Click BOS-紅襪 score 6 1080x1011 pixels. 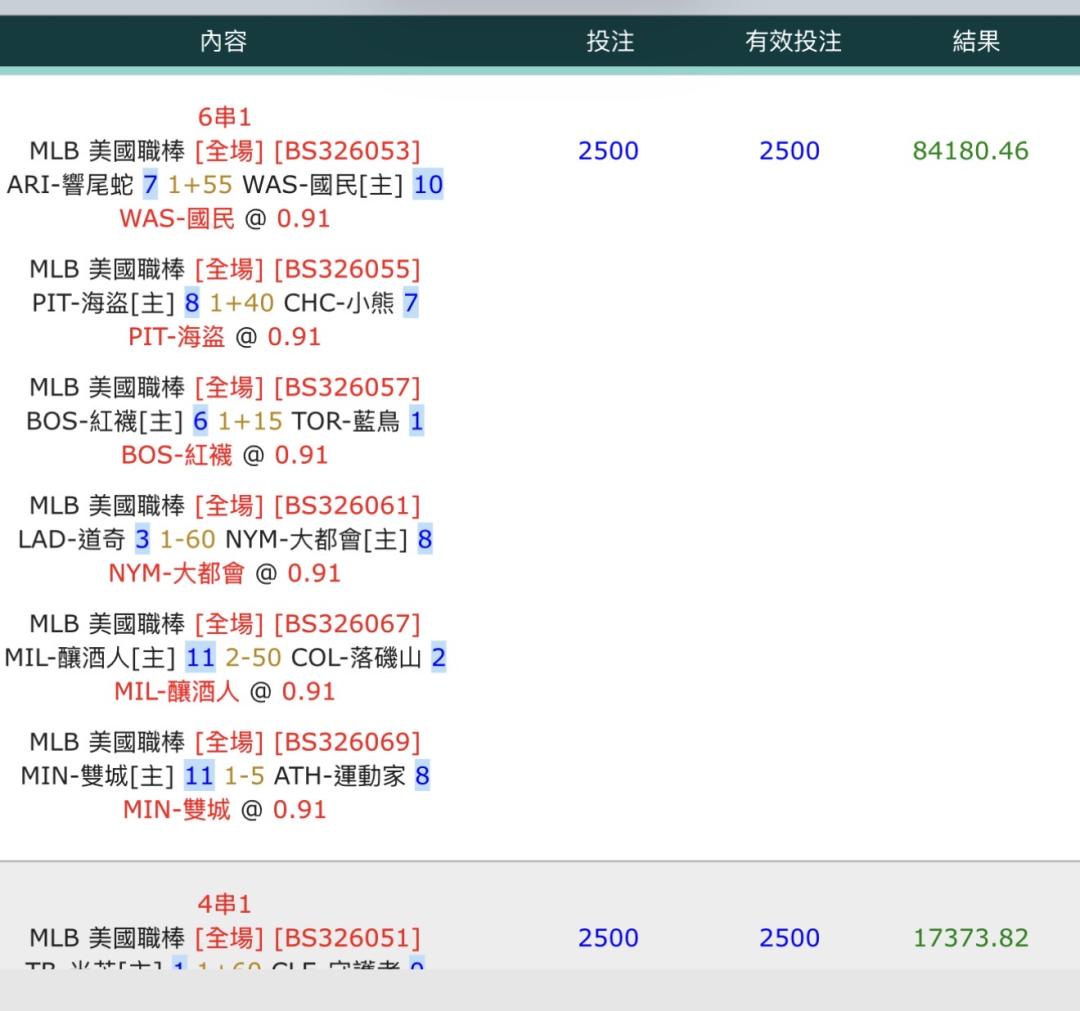coord(200,421)
